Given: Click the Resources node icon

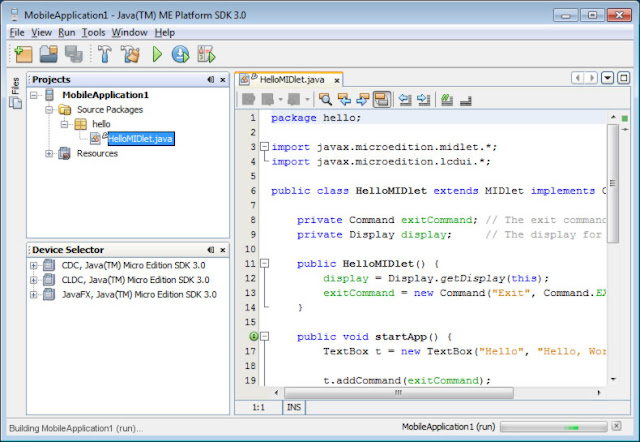Looking at the screenshot, I should (x=64, y=153).
